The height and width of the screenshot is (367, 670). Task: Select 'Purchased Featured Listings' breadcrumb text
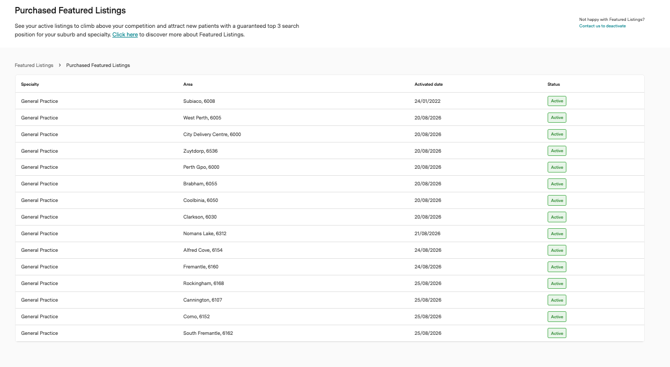98,65
